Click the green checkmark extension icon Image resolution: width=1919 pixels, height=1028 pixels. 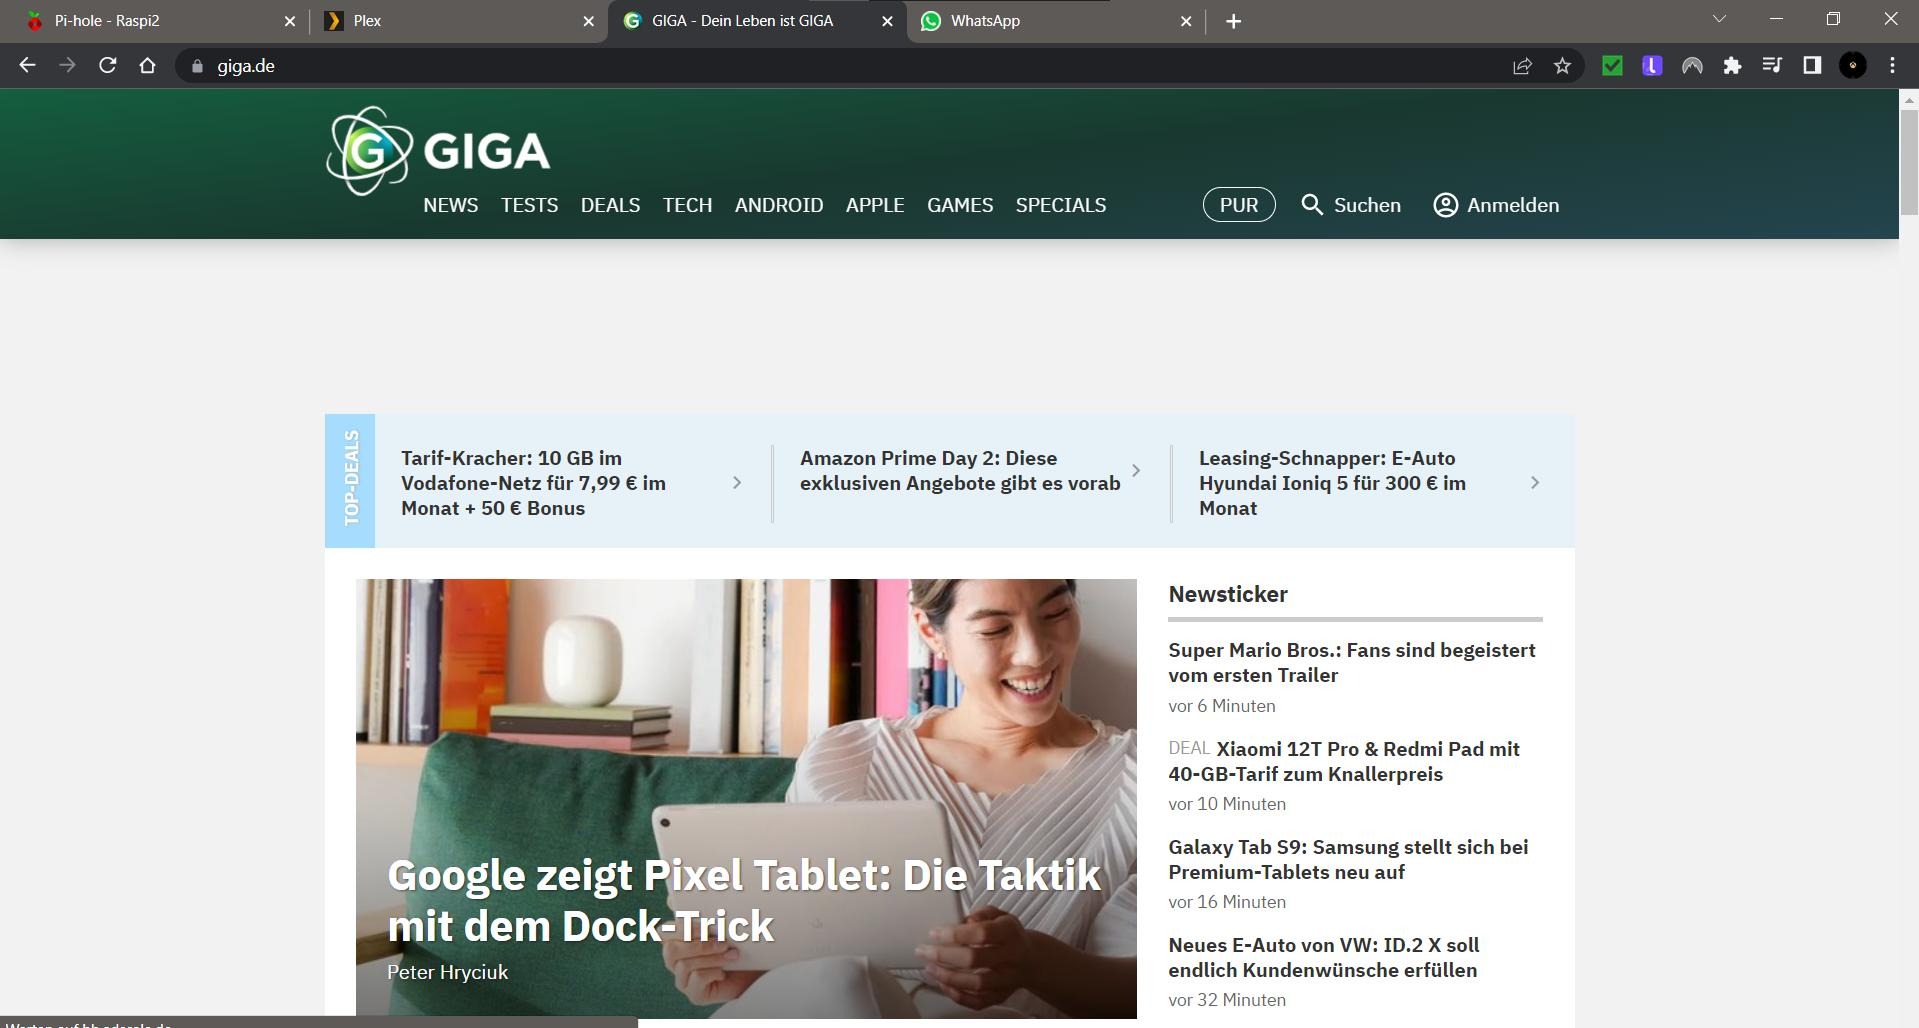[x=1612, y=66]
